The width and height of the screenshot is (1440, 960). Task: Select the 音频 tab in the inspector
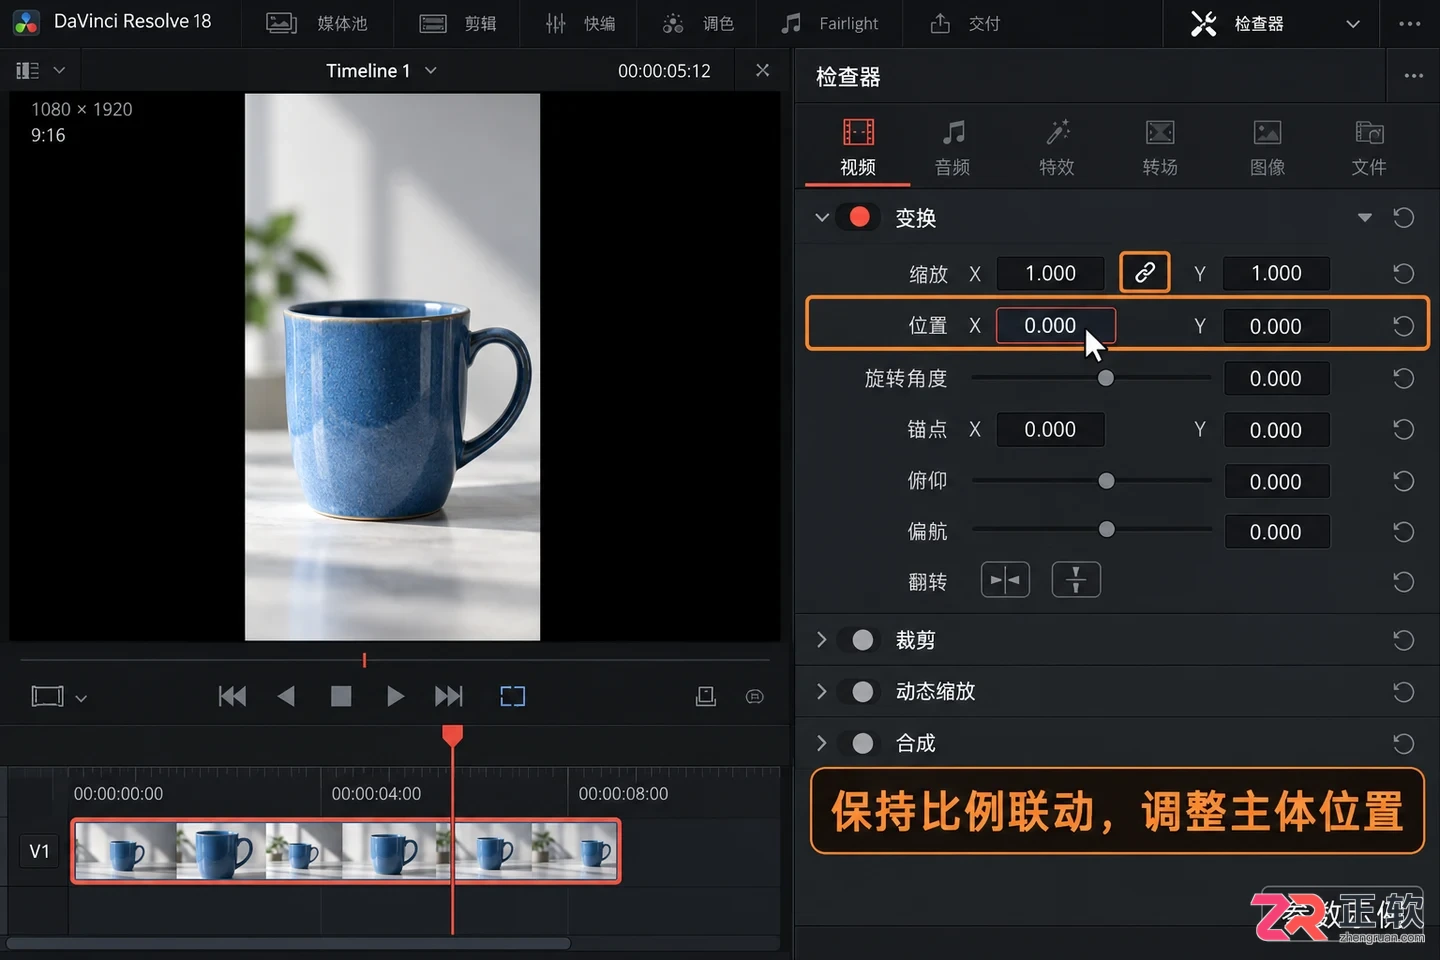point(953,147)
